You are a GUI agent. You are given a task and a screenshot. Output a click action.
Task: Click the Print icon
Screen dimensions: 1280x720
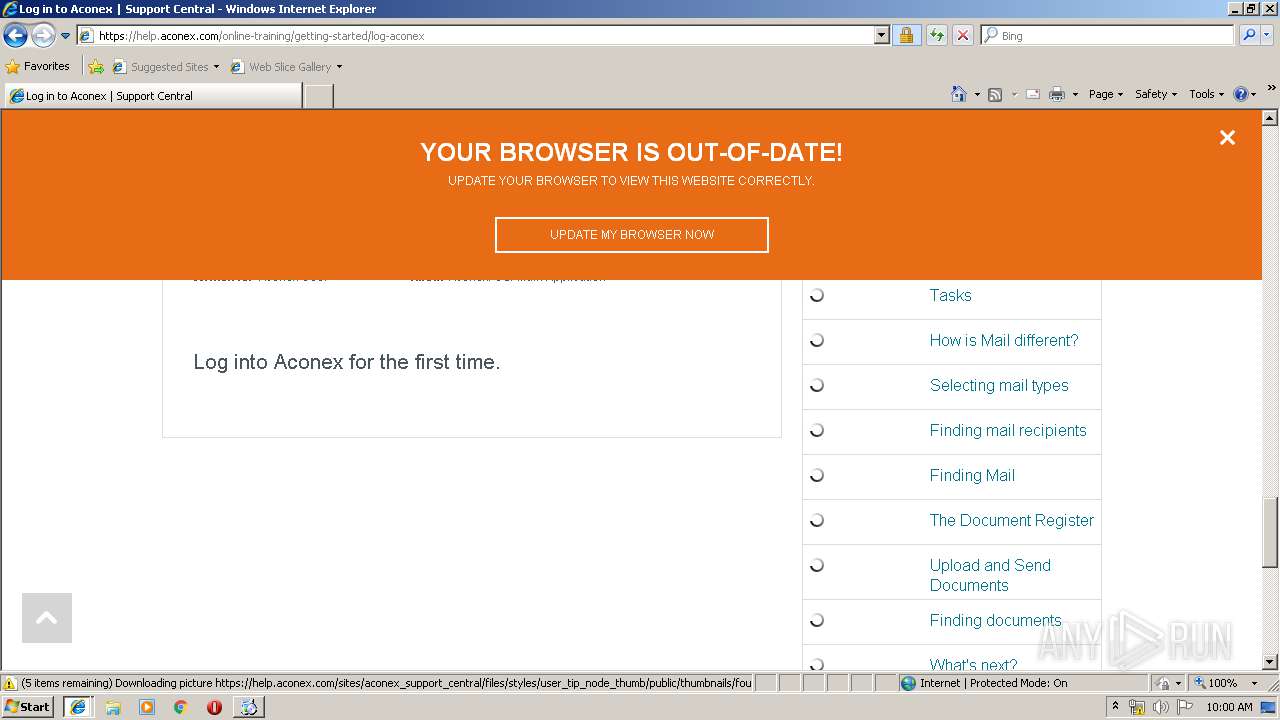coord(1056,94)
